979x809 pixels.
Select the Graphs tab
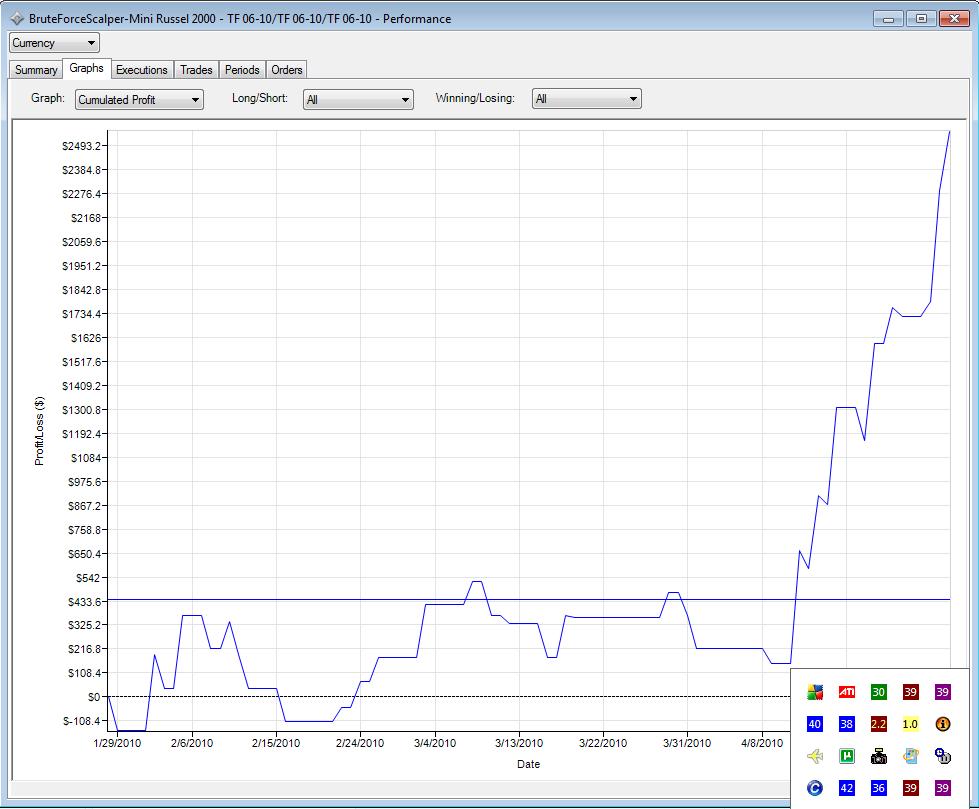(x=86, y=68)
